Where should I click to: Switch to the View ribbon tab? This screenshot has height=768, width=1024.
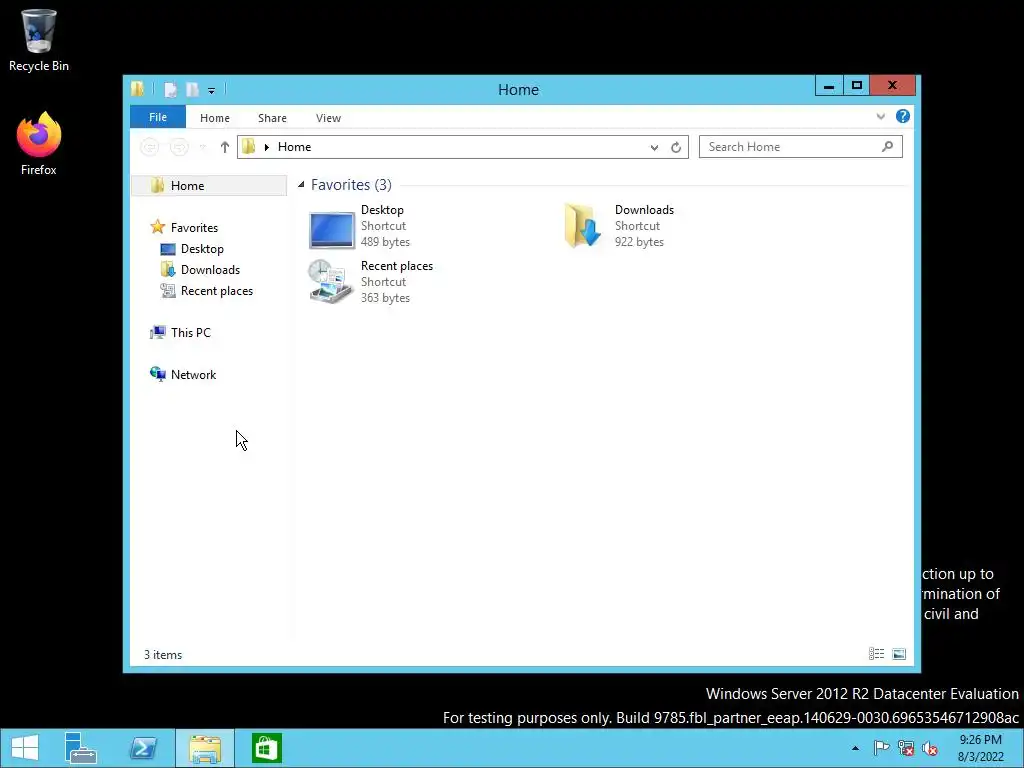pyautogui.click(x=328, y=118)
